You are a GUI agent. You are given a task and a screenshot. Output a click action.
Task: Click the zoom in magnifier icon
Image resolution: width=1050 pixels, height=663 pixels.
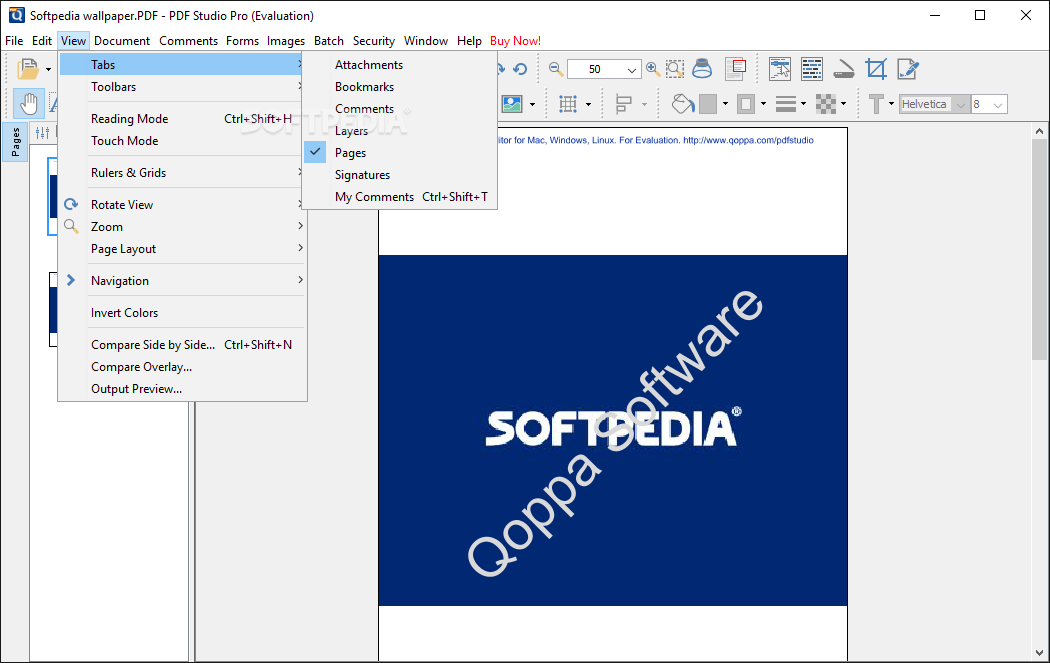pyautogui.click(x=653, y=69)
